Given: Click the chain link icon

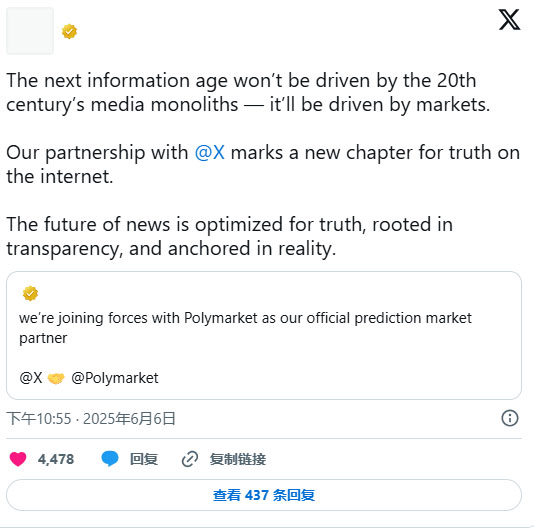Looking at the screenshot, I should (190, 459).
